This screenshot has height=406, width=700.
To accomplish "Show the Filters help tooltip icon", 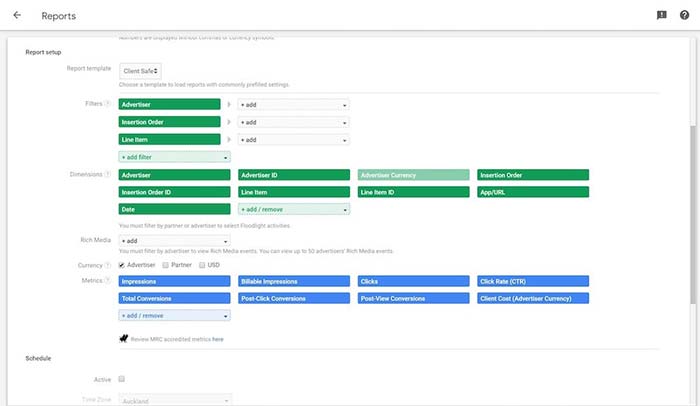I will [x=107, y=104].
